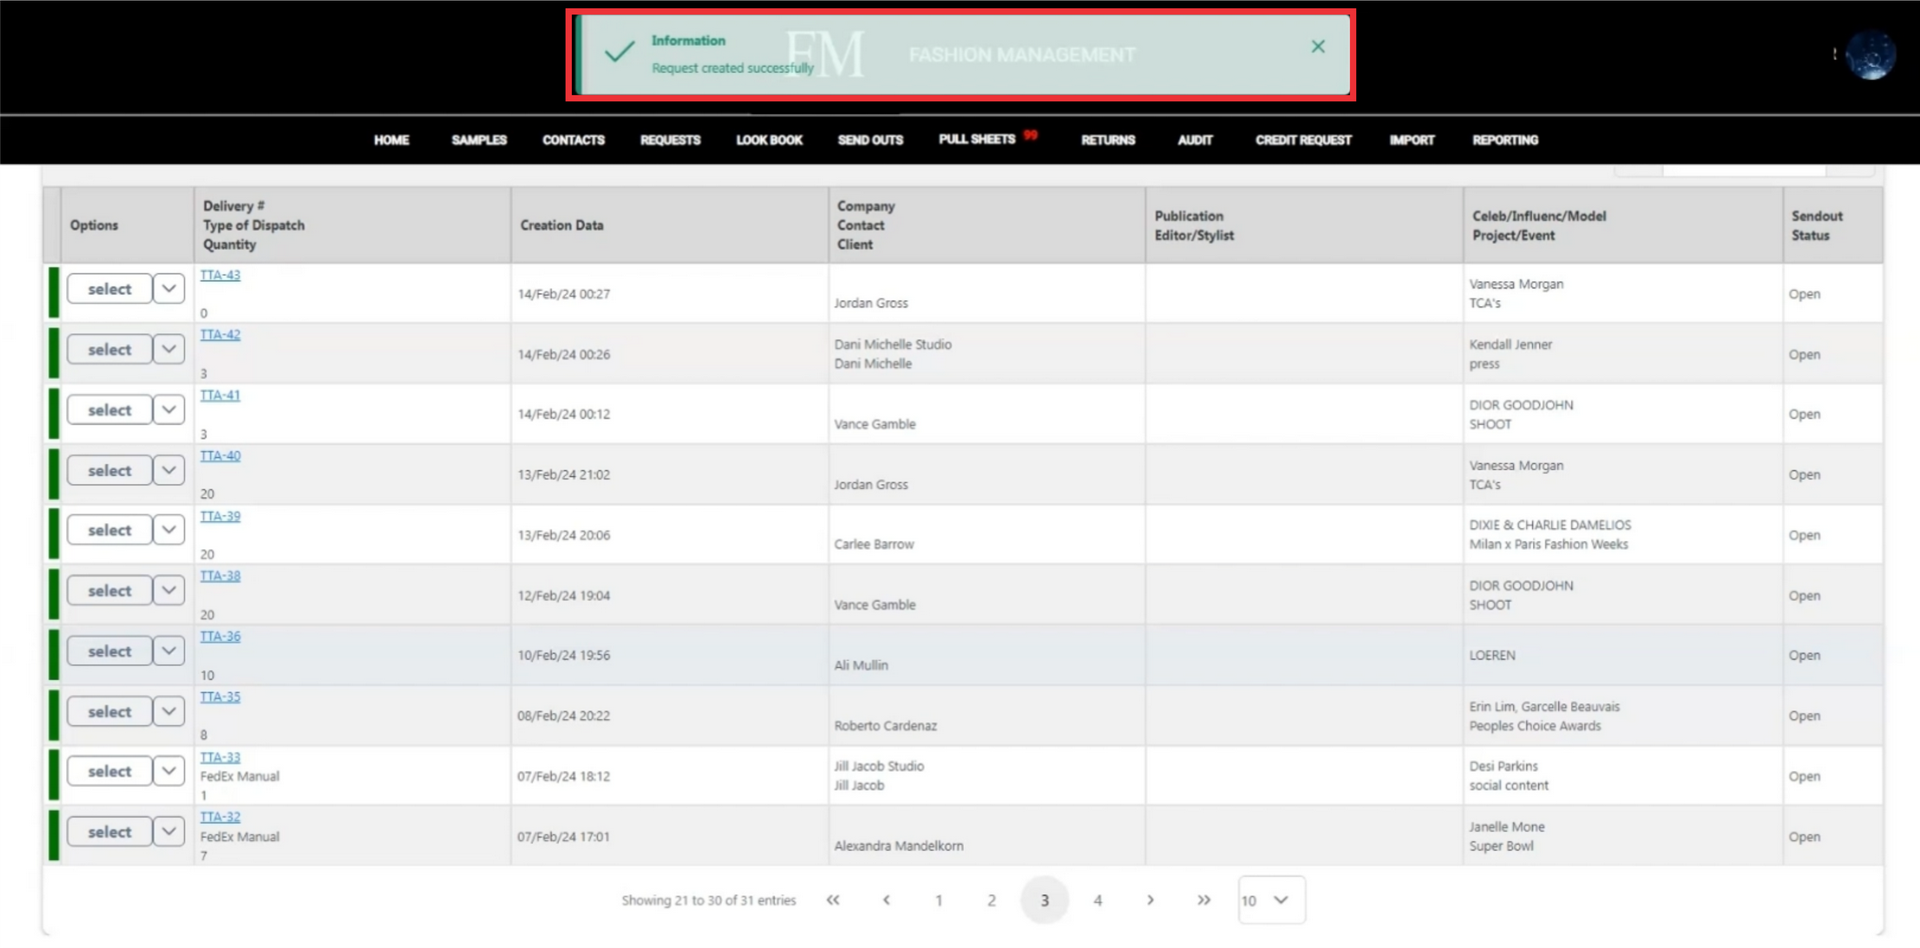Click select button for TTA-36

[109, 651]
